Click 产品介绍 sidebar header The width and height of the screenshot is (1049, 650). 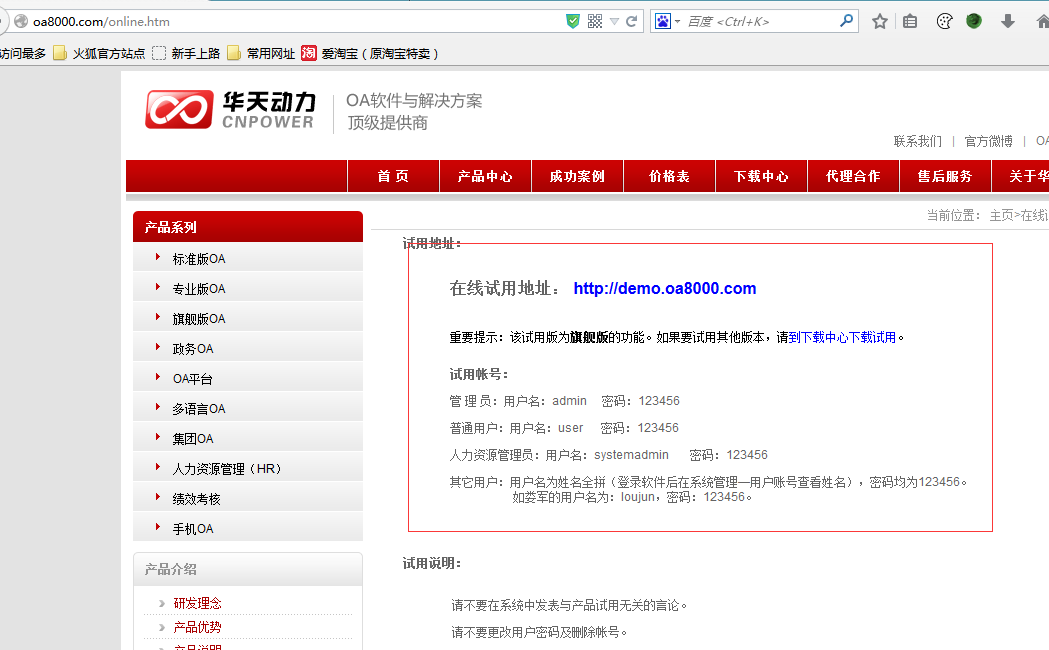[248, 569]
